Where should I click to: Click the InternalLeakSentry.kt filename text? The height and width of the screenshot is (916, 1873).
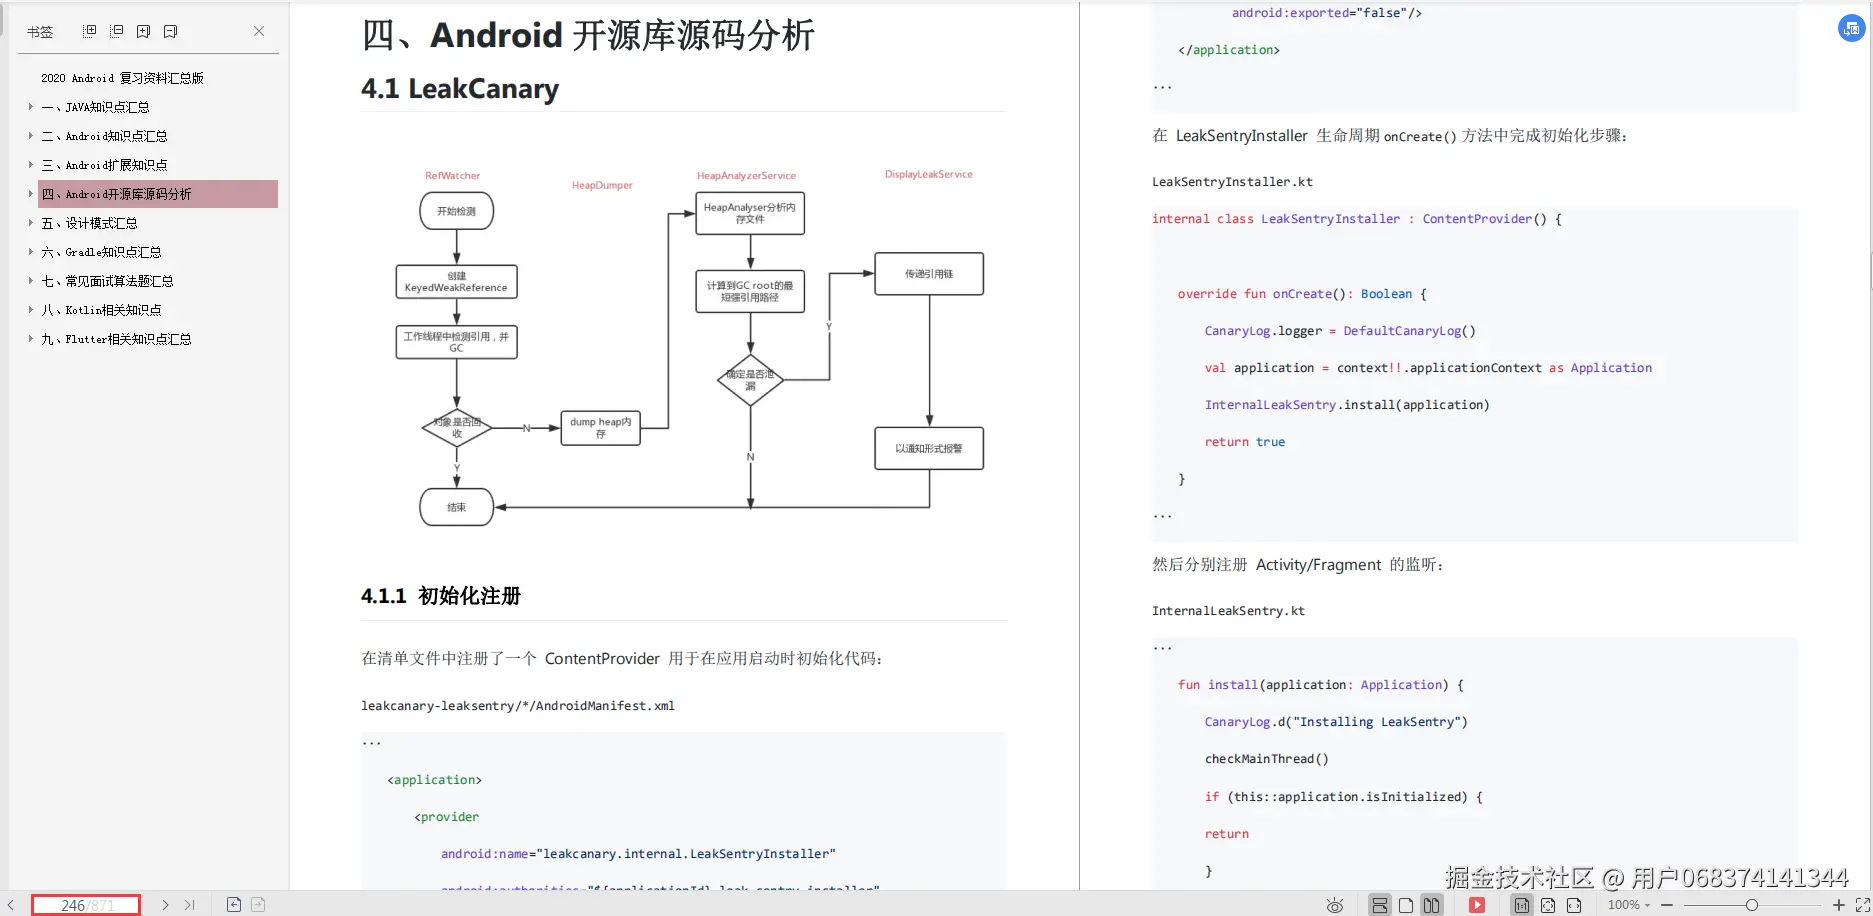[1228, 611]
